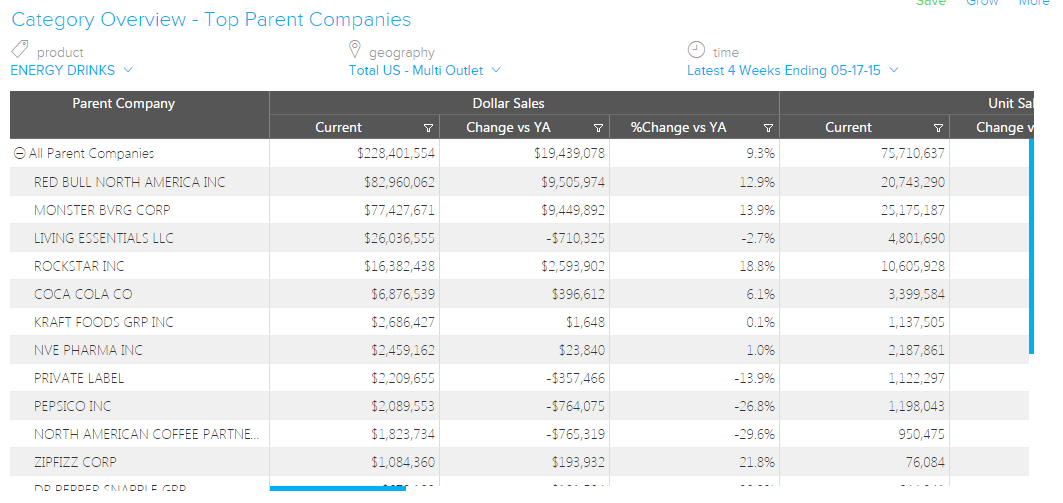
Task: Click the product tag icon
Action: pos(20,49)
